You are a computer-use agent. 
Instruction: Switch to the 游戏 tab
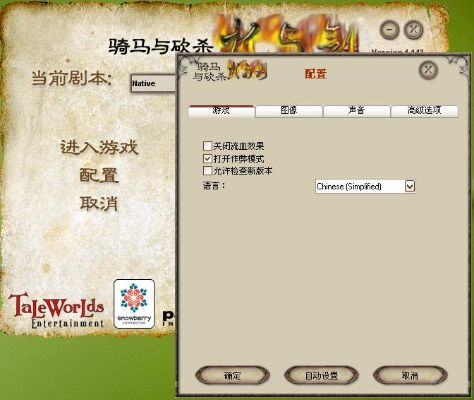pos(222,111)
